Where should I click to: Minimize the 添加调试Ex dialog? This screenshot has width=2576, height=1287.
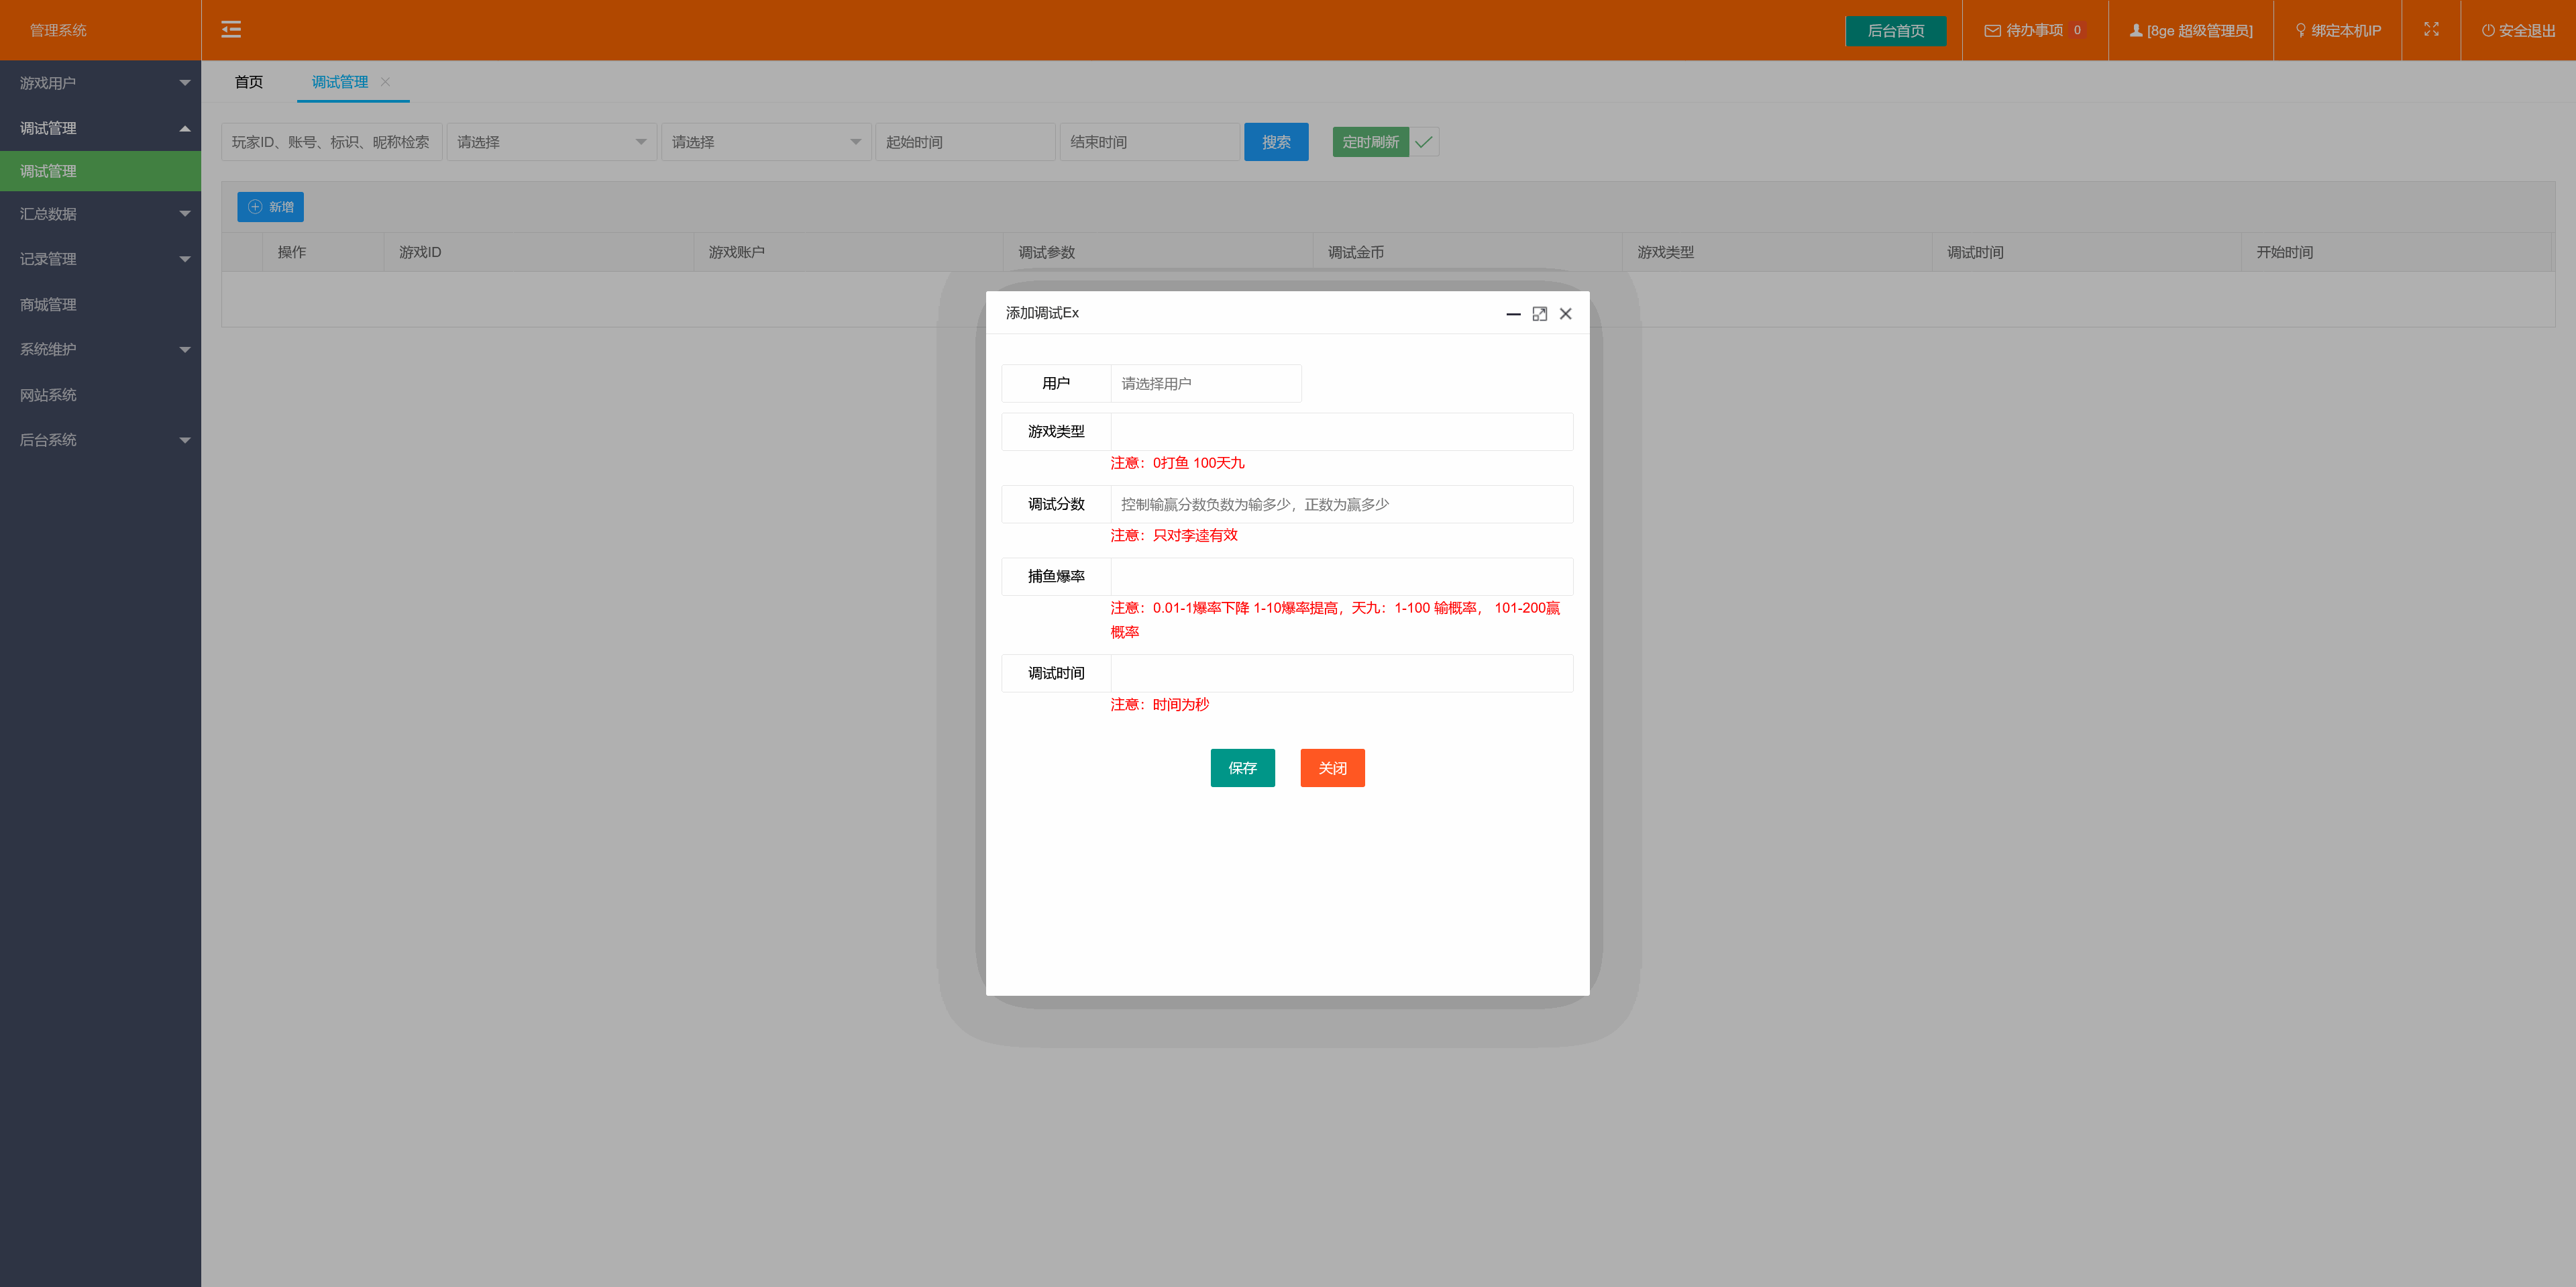(1513, 314)
